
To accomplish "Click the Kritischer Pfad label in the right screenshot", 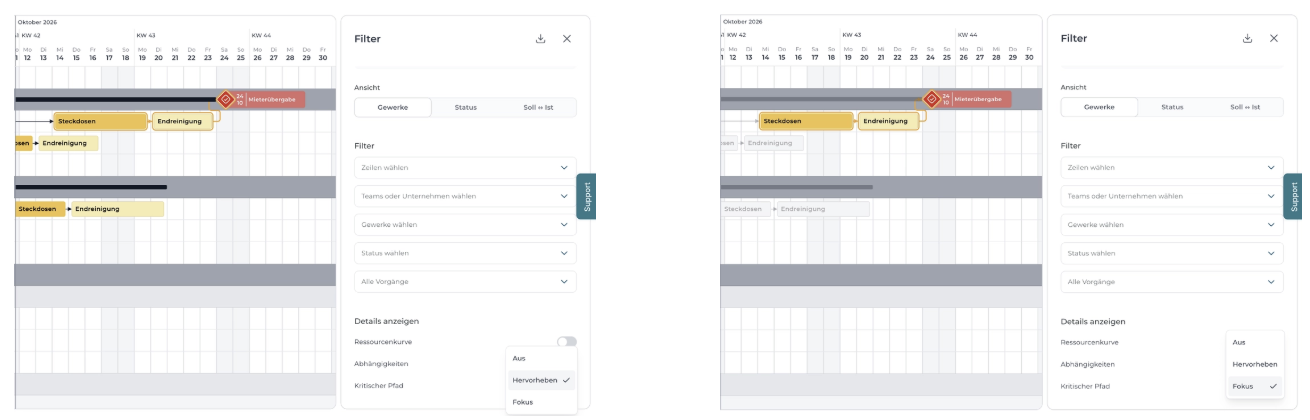I will coord(1087,386).
